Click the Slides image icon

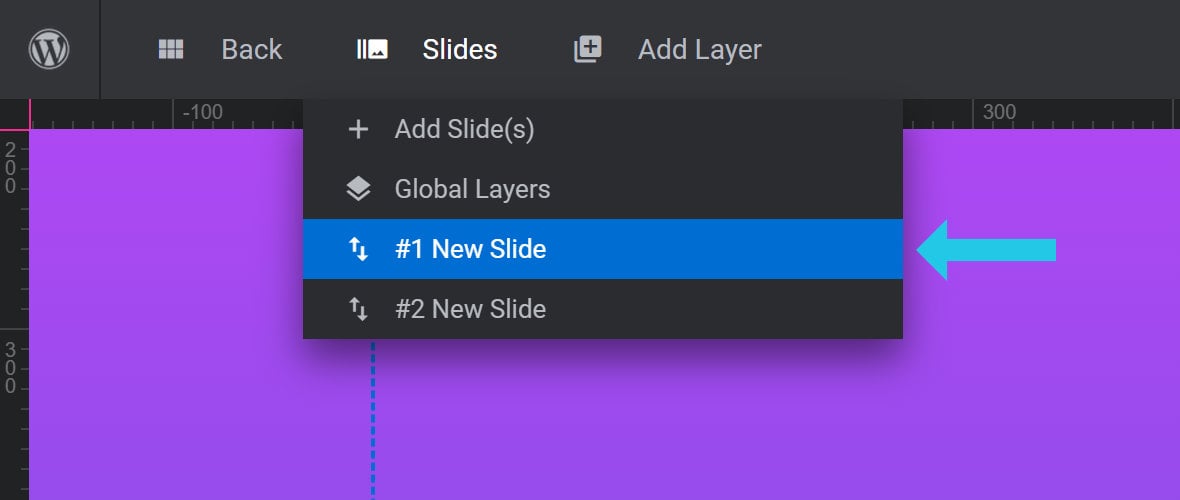(x=372, y=50)
